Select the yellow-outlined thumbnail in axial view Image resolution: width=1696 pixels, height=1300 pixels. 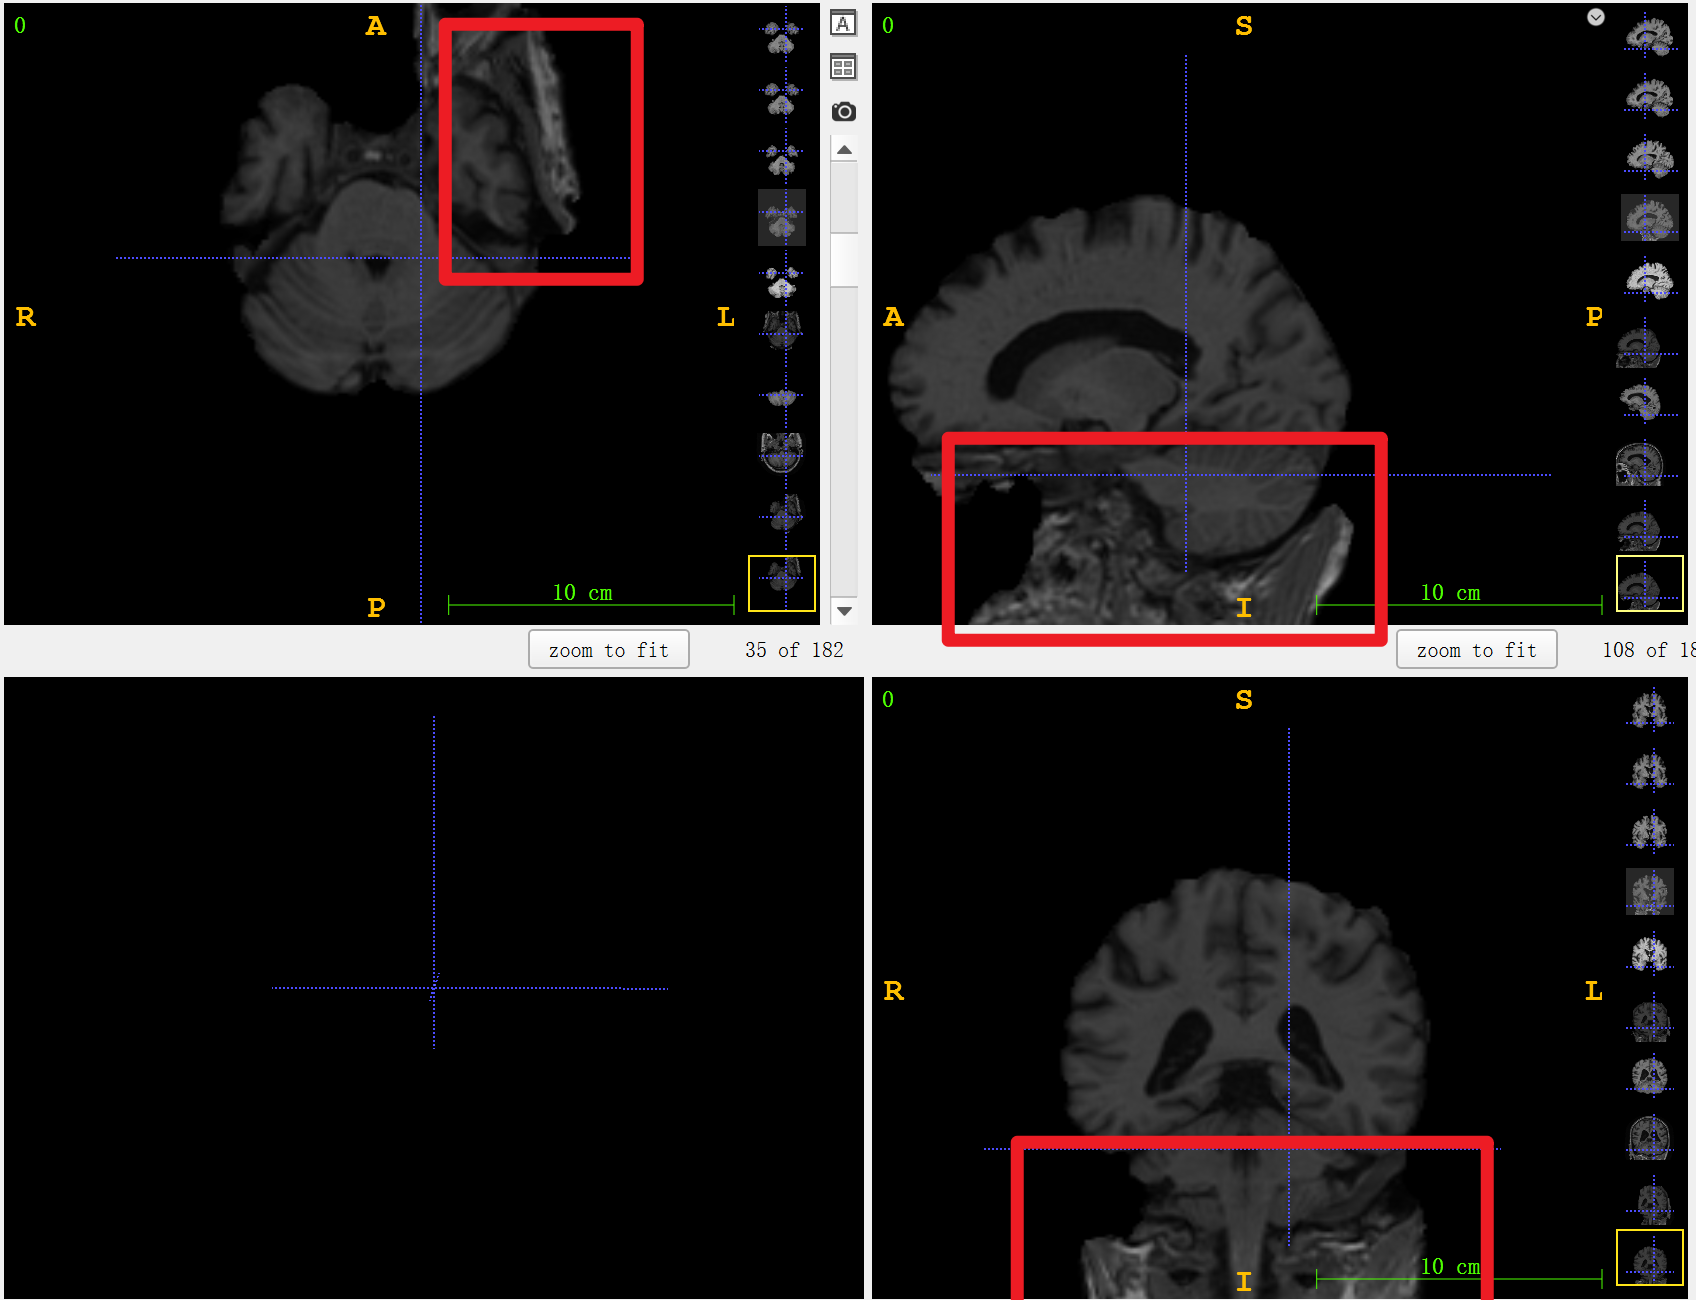782,583
